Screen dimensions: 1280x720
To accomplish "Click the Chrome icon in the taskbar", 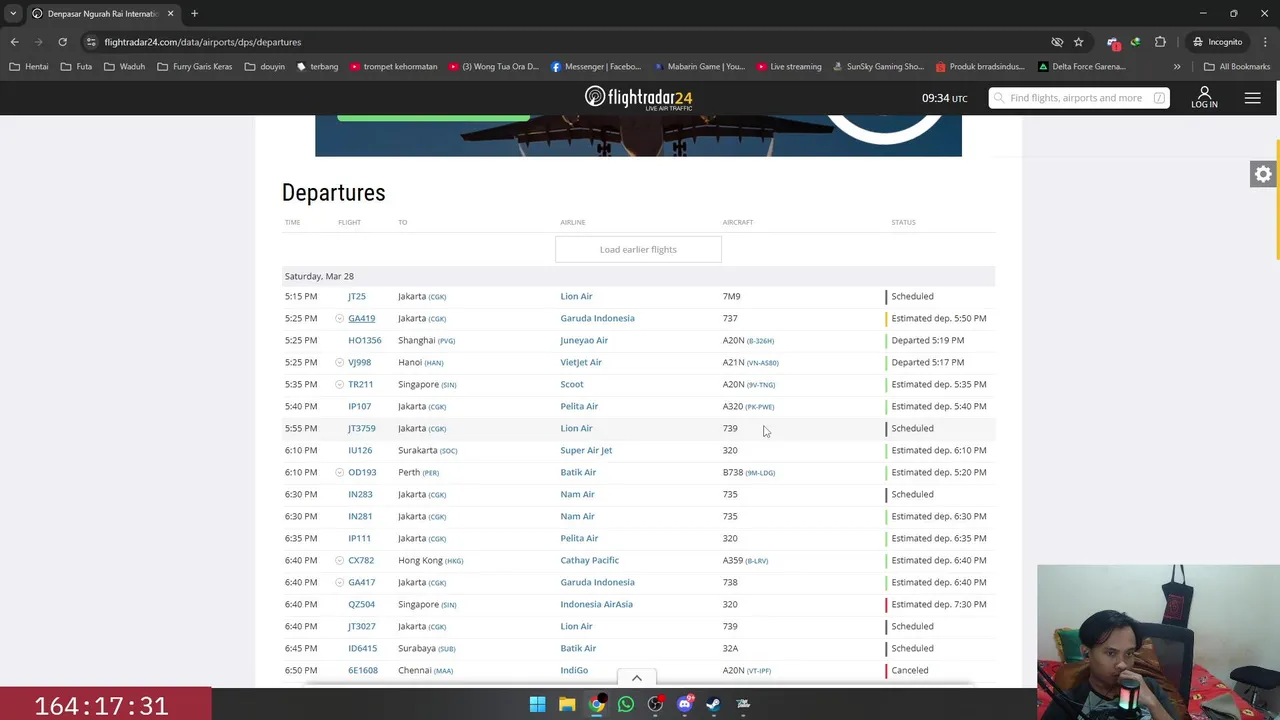I will point(596,704).
